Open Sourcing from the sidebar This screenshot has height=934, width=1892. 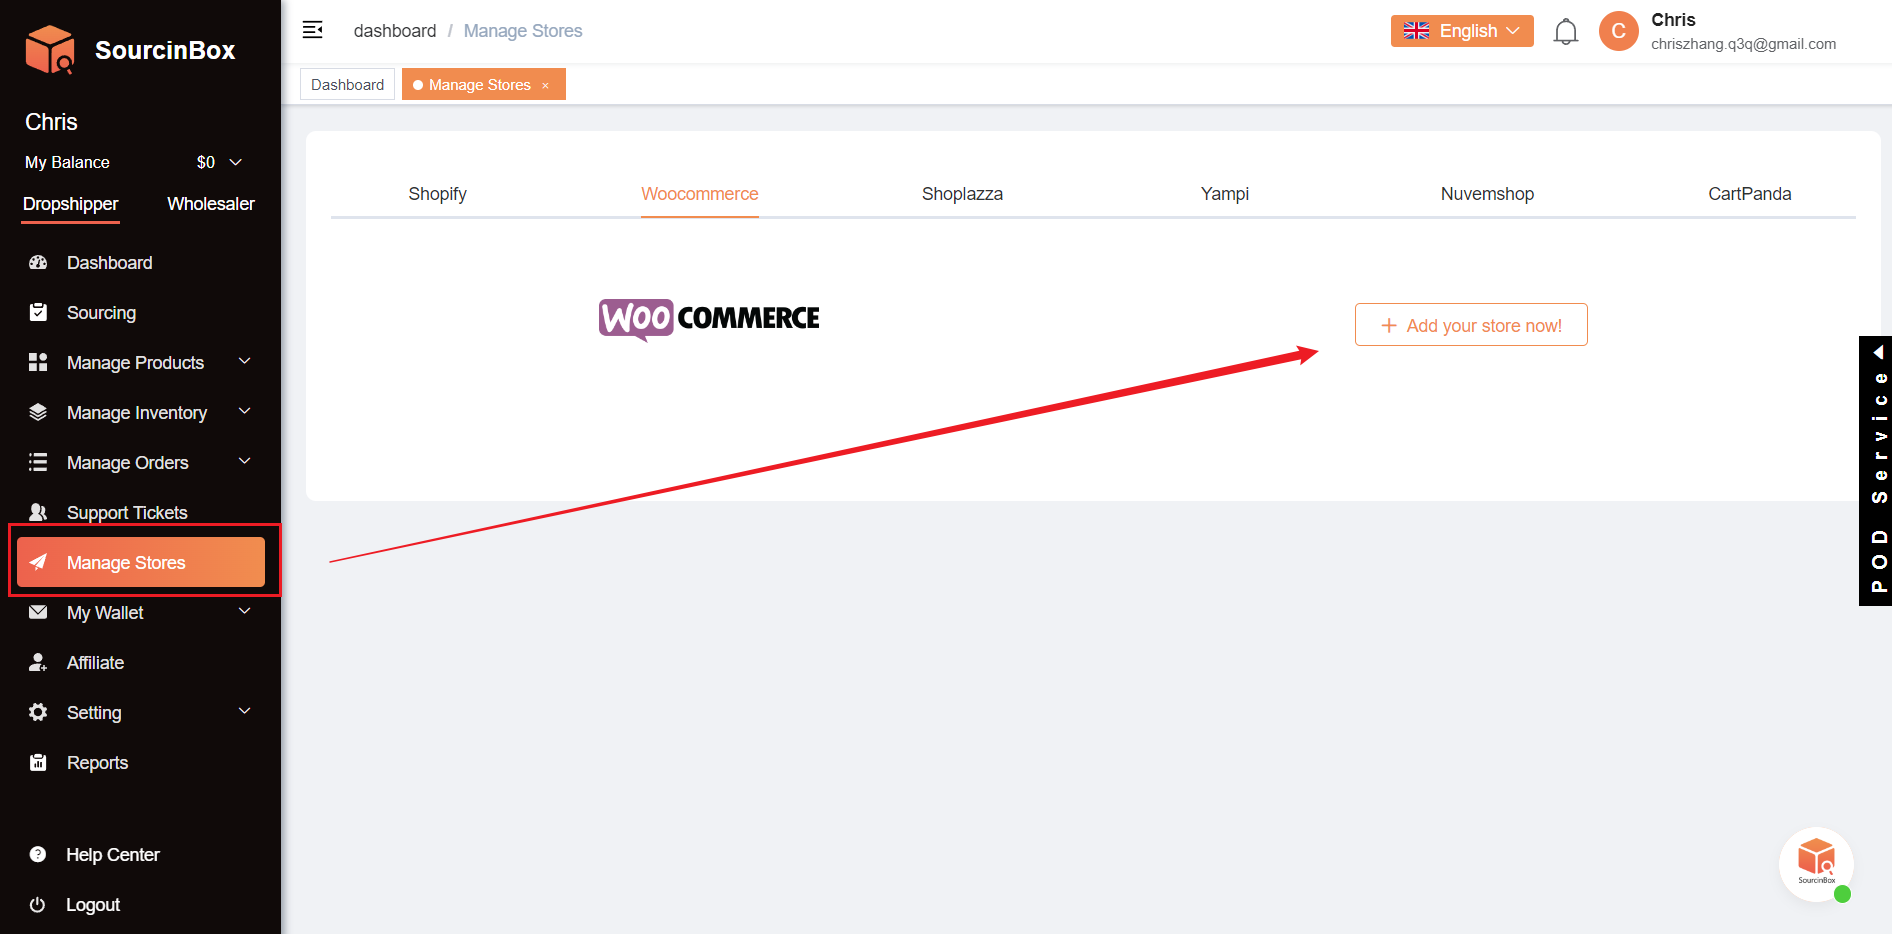pos(101,313)
